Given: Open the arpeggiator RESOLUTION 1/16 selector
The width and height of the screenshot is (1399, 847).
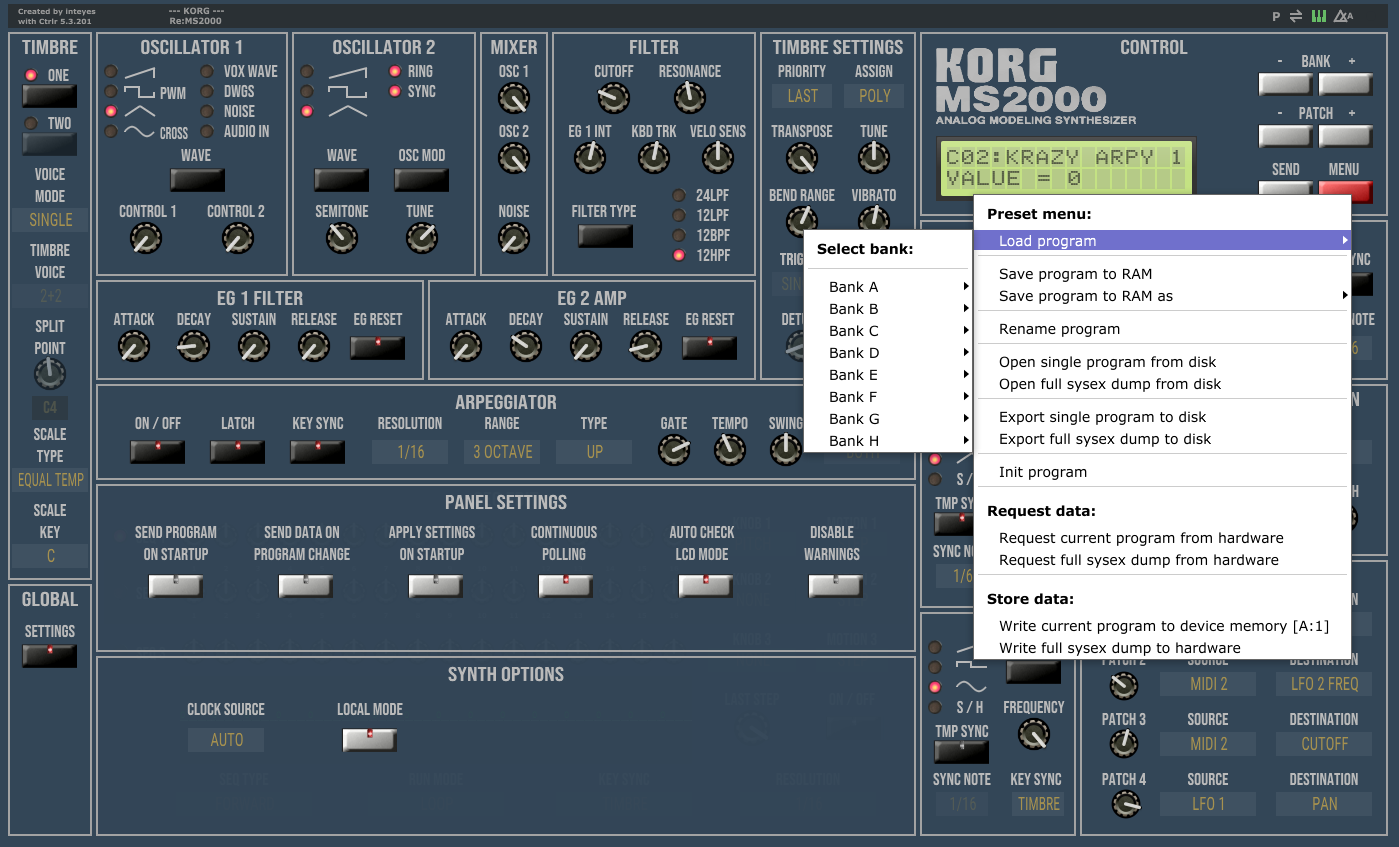Looking at the screenshot, I should [x=410, y=452].
